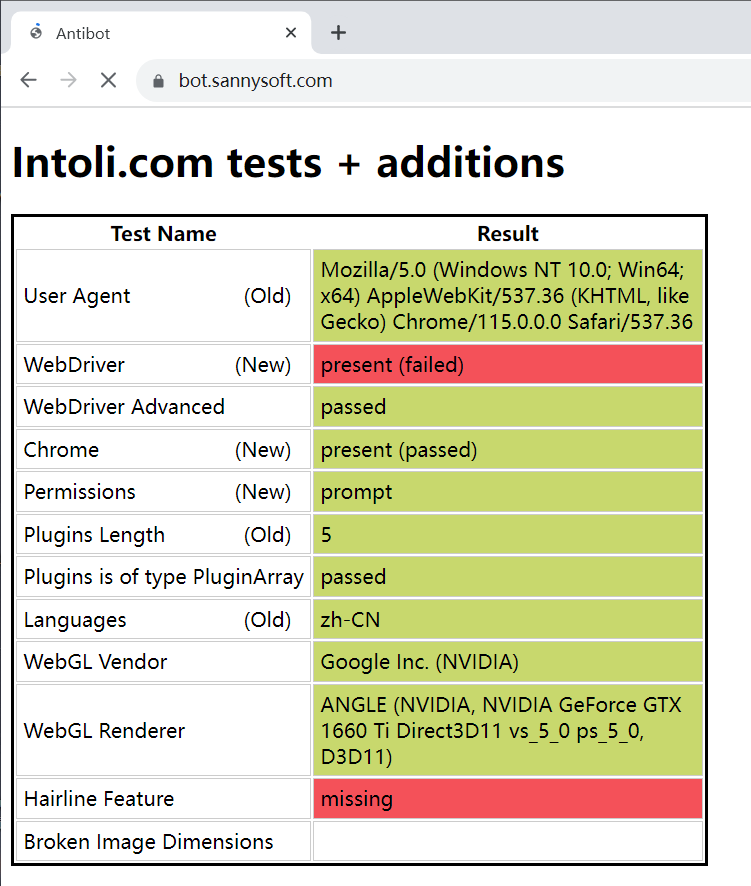The height and width of the screenshot is (886, 751).
Task: Click the red WebDriver present (failed) cell
Action: click(x=507, y=365)
